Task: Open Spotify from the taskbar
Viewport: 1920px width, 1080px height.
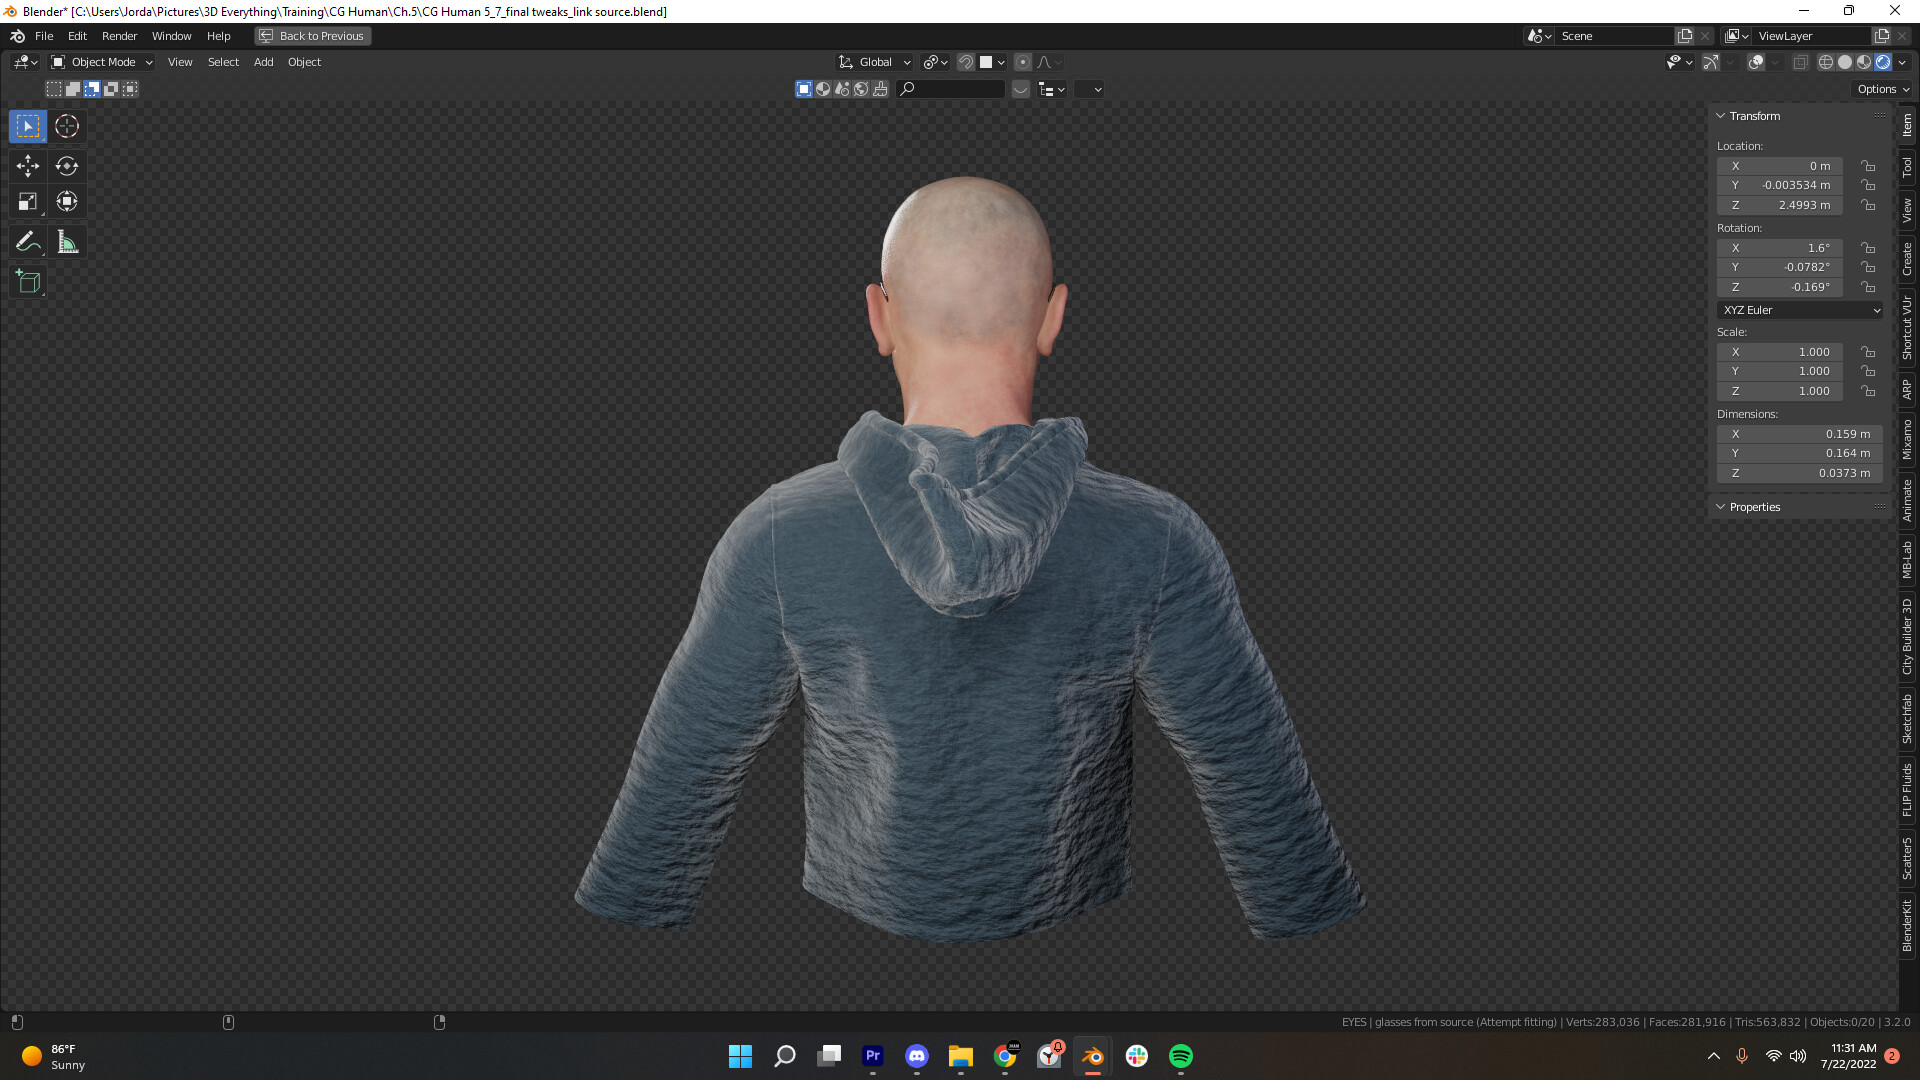Action: pyautogui.click(x=1181, y=1057)
